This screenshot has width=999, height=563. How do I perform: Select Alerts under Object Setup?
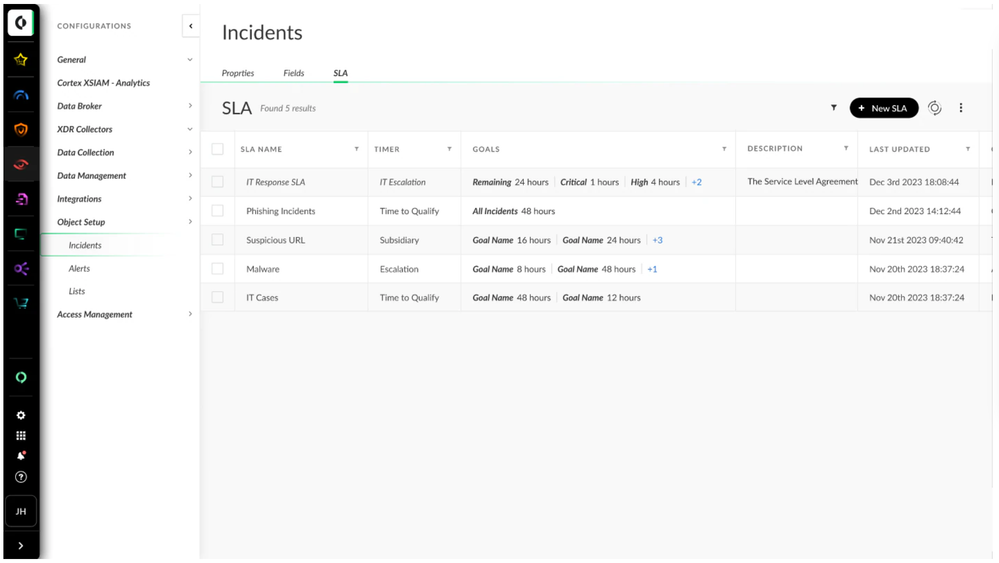[x=79, y=268]
